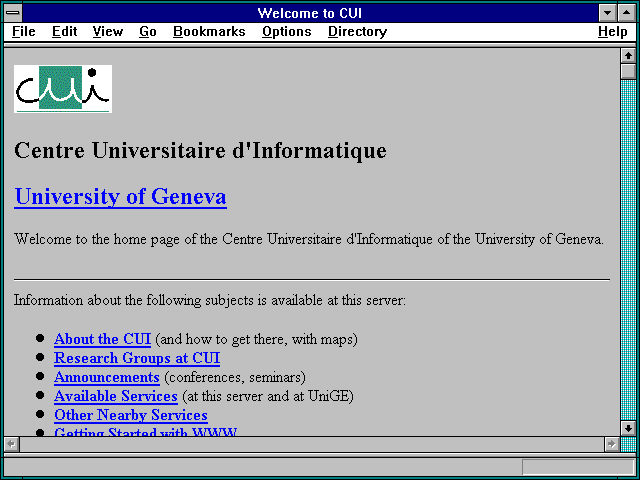Minimize the window with down-arrow button
The height and width of the screenshot is (480, 640).
click(607, 13)
